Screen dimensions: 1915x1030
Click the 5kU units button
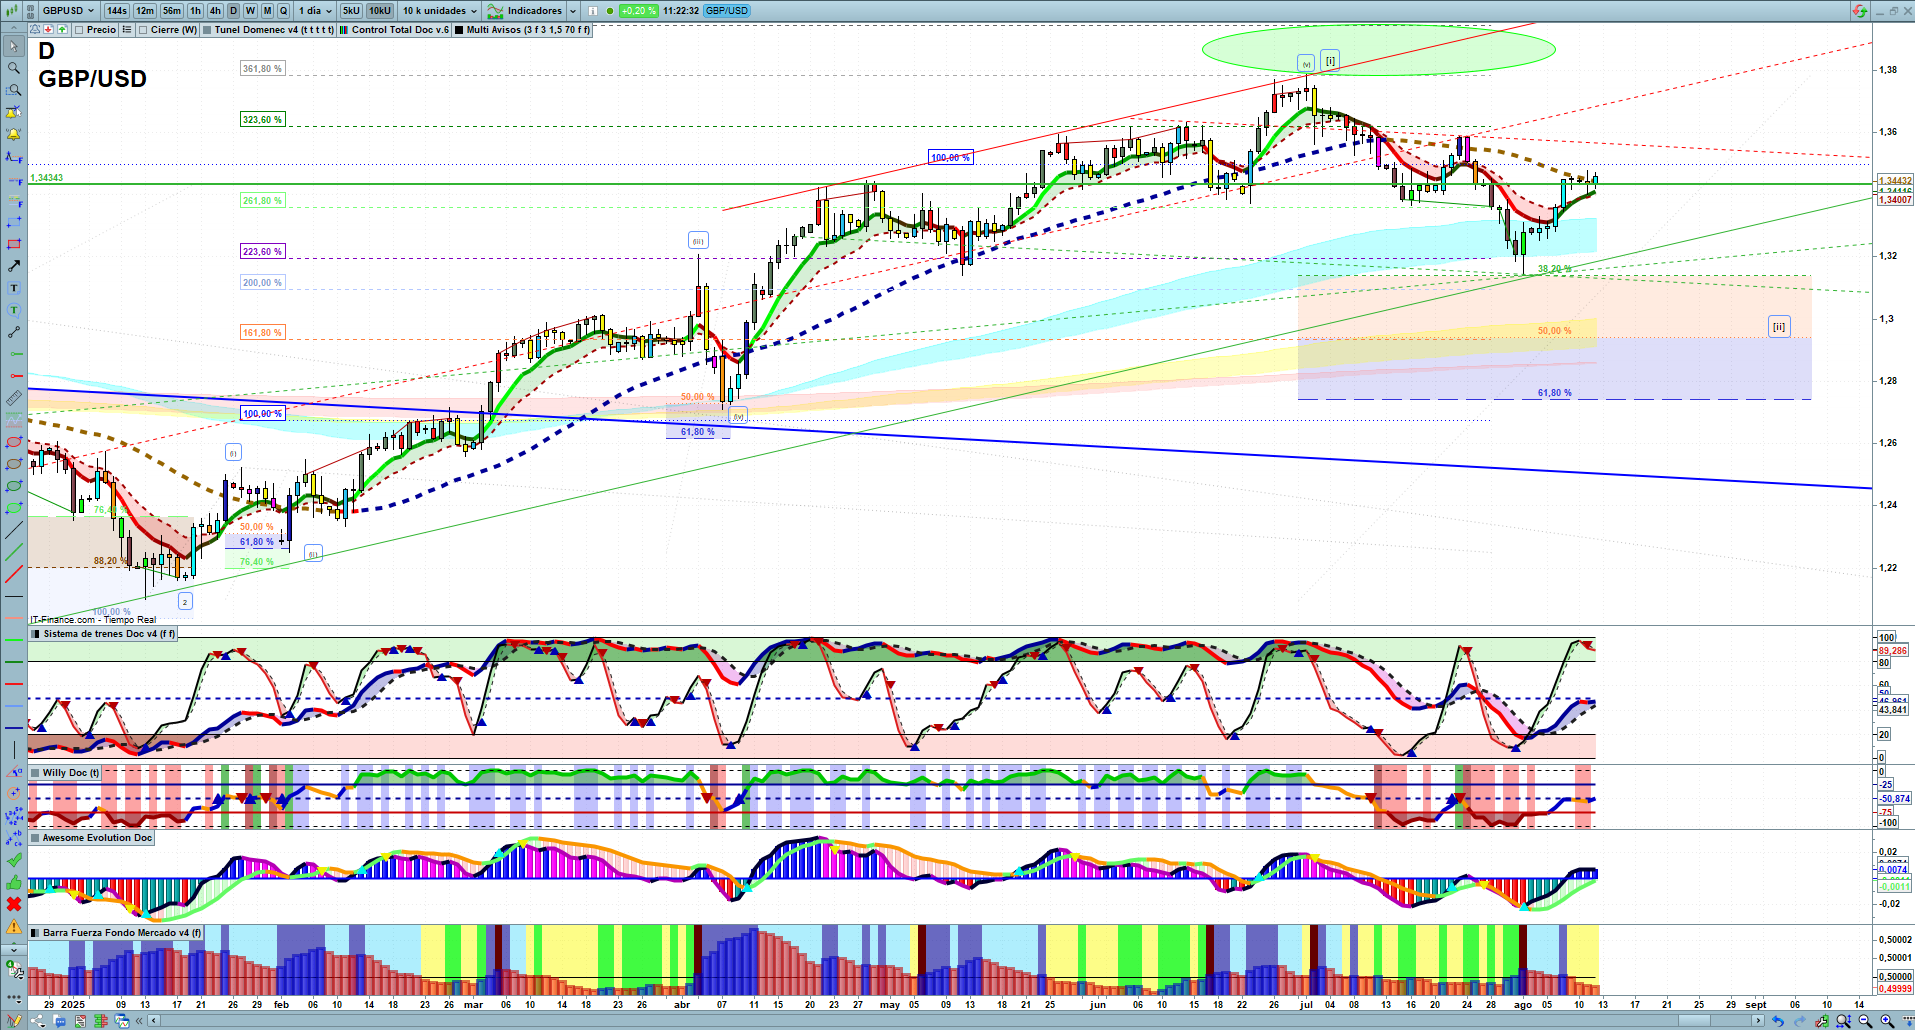[351, 11]
